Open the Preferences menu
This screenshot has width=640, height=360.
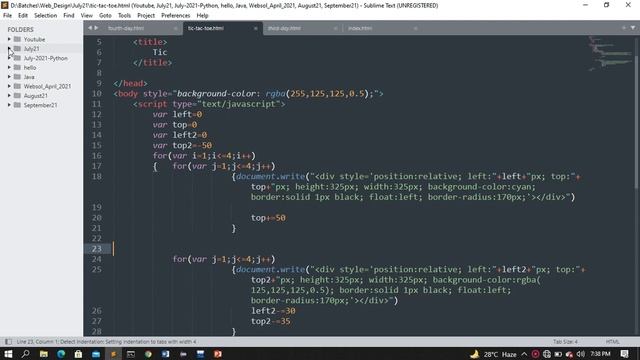point(176,16)
